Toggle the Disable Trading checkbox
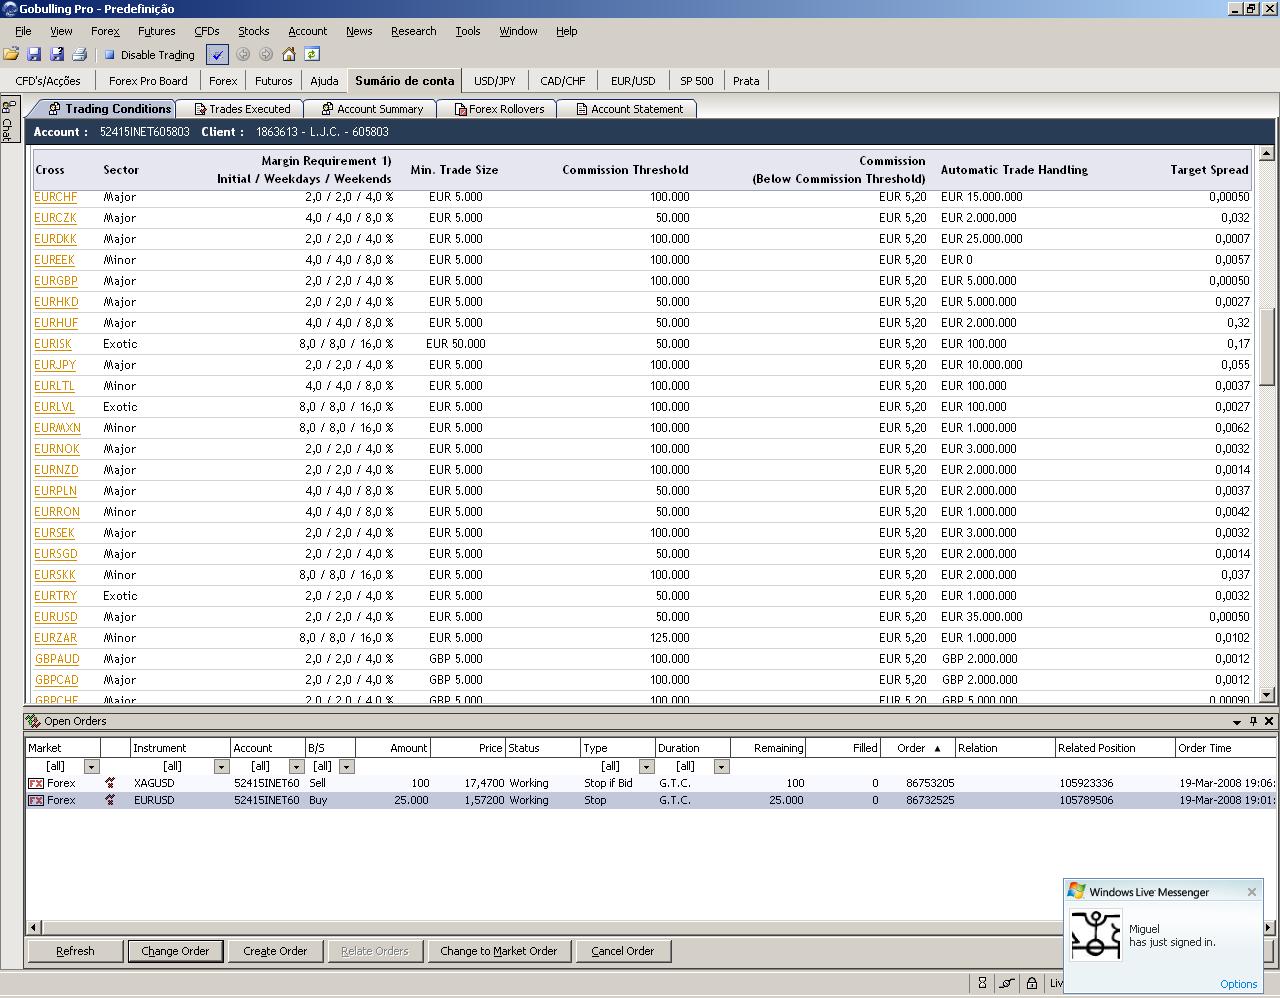This screenshot has width=1280, height=998. pos(110,55)
